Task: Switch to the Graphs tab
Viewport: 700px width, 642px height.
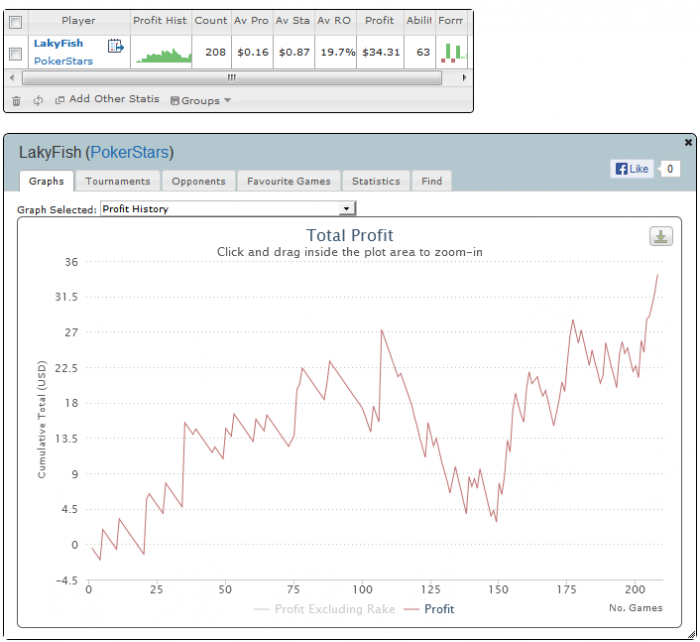Action: (46, 181)
